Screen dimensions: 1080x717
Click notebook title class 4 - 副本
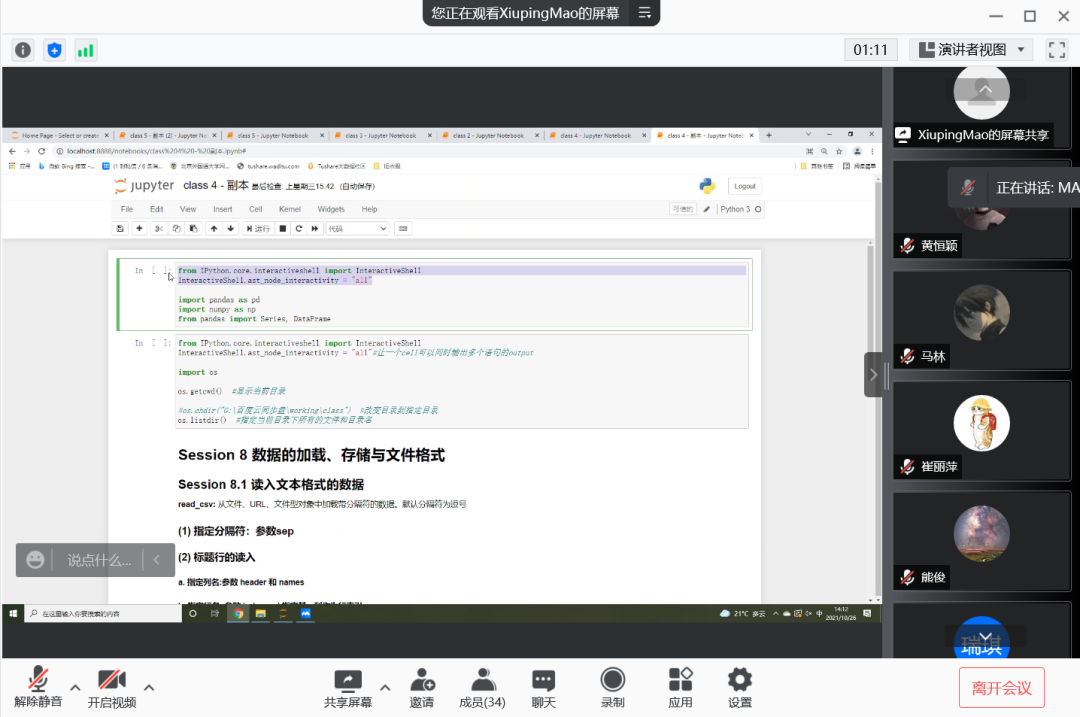pyautogui.click(x=216, y=185)
